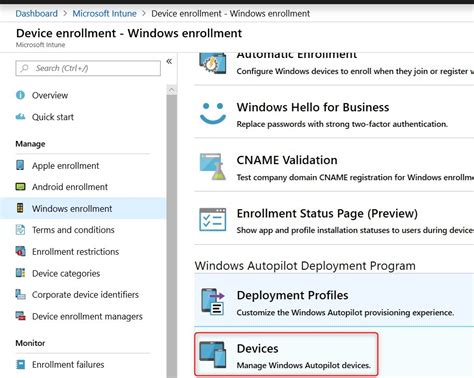
Task: Click the Device enrollment managers icon
Action: tap(20, 316)
